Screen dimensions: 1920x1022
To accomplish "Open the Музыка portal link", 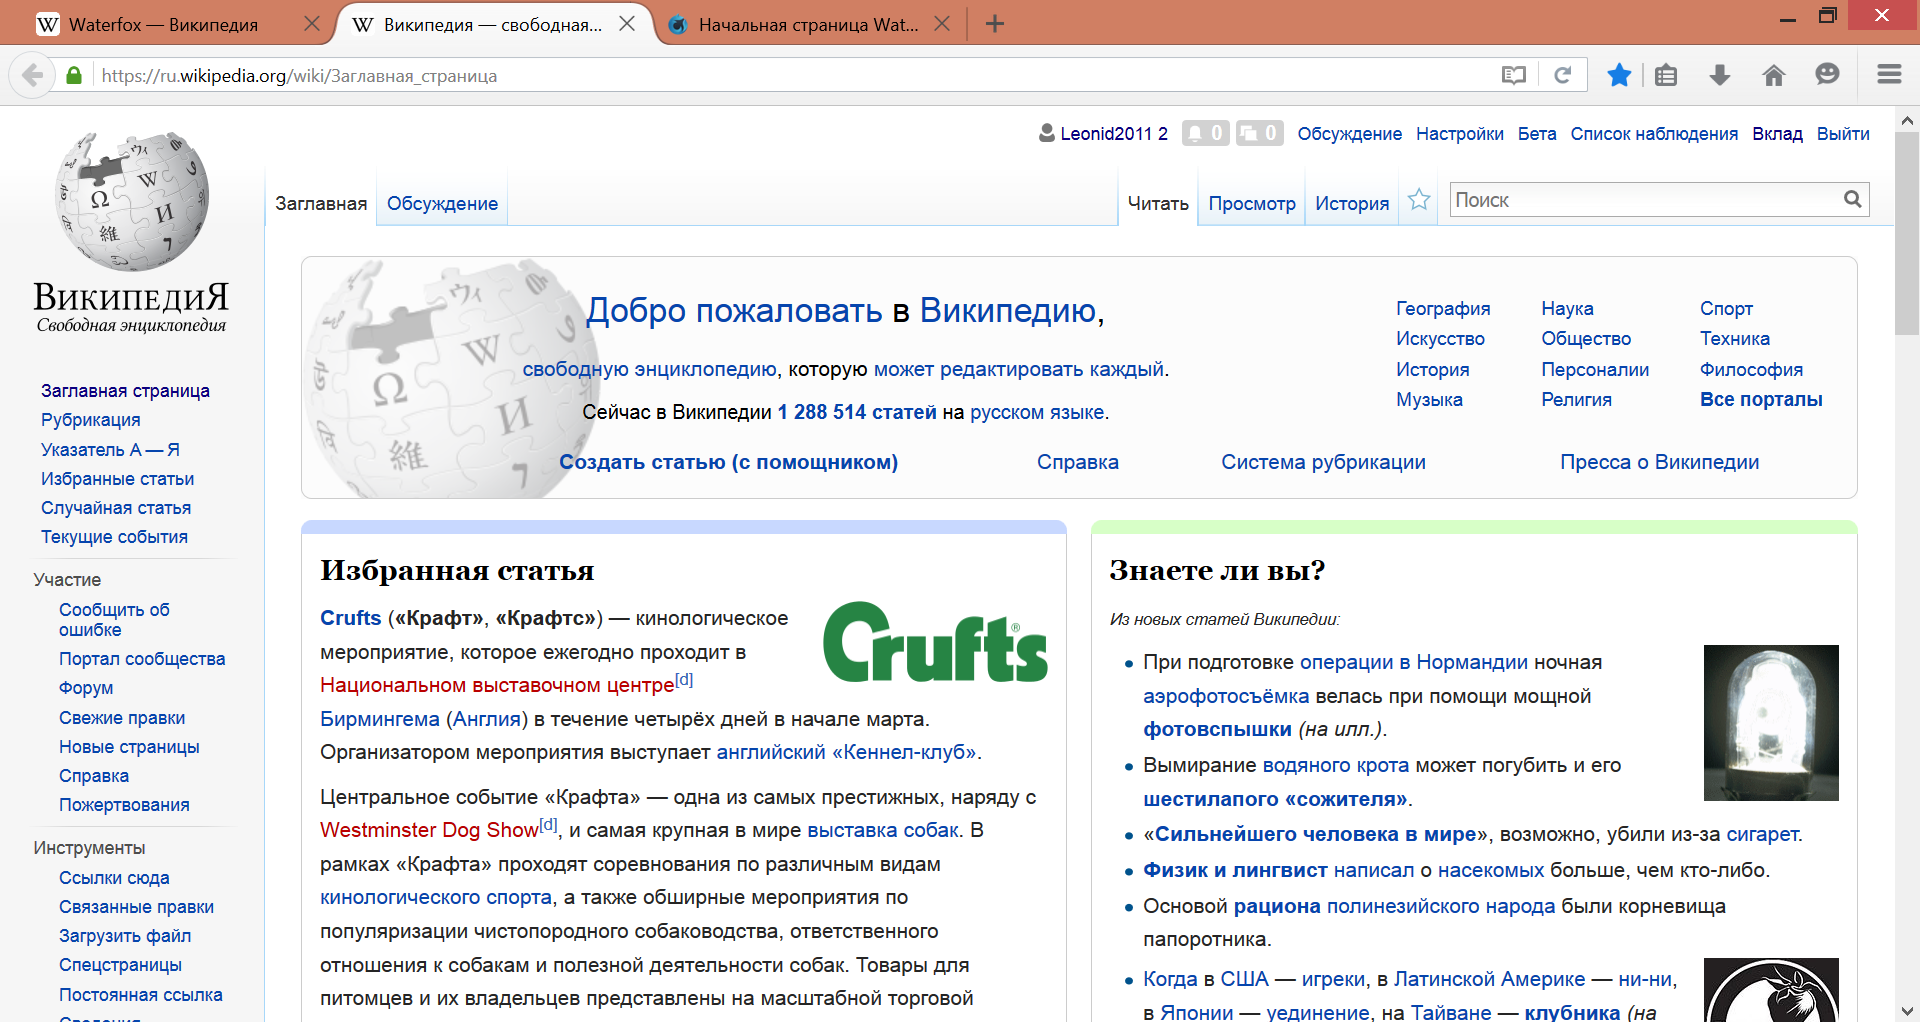I will [1429, 399].
